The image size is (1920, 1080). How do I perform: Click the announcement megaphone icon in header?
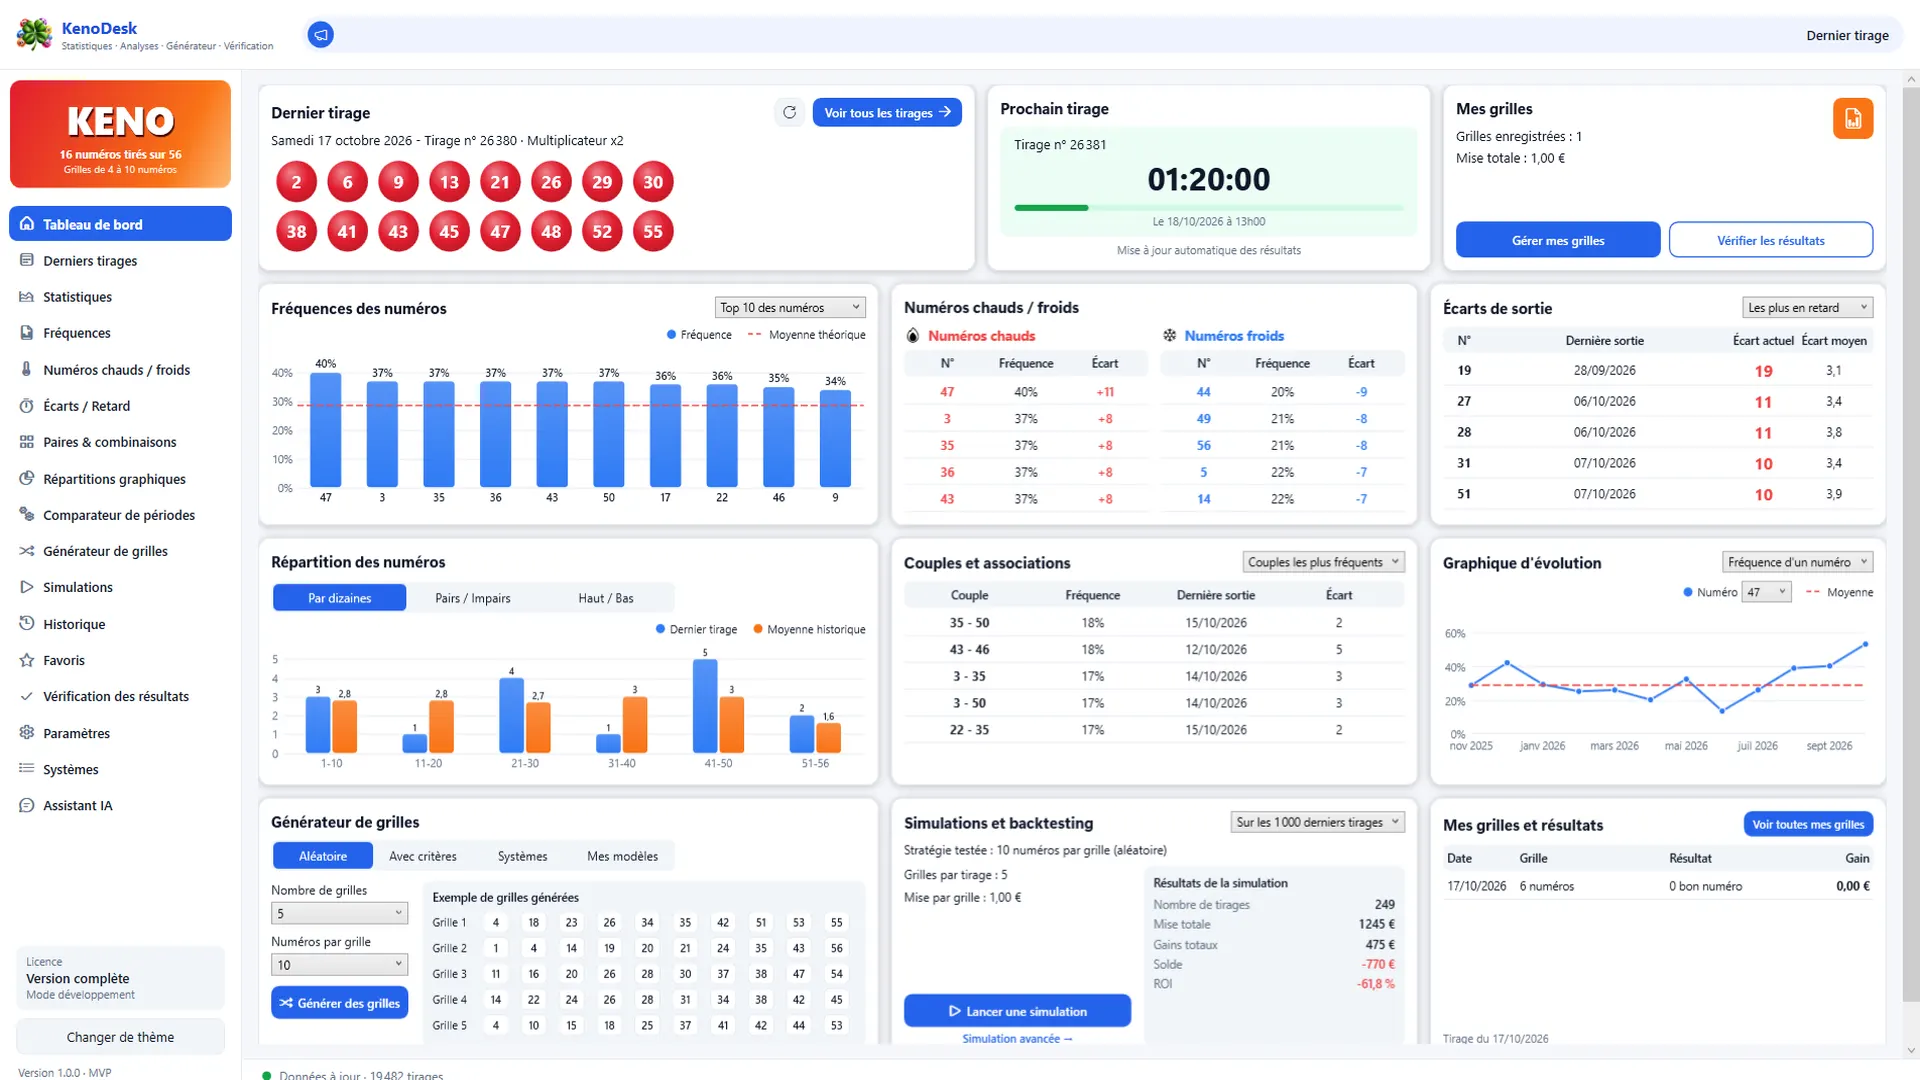(x=320, y=35)
